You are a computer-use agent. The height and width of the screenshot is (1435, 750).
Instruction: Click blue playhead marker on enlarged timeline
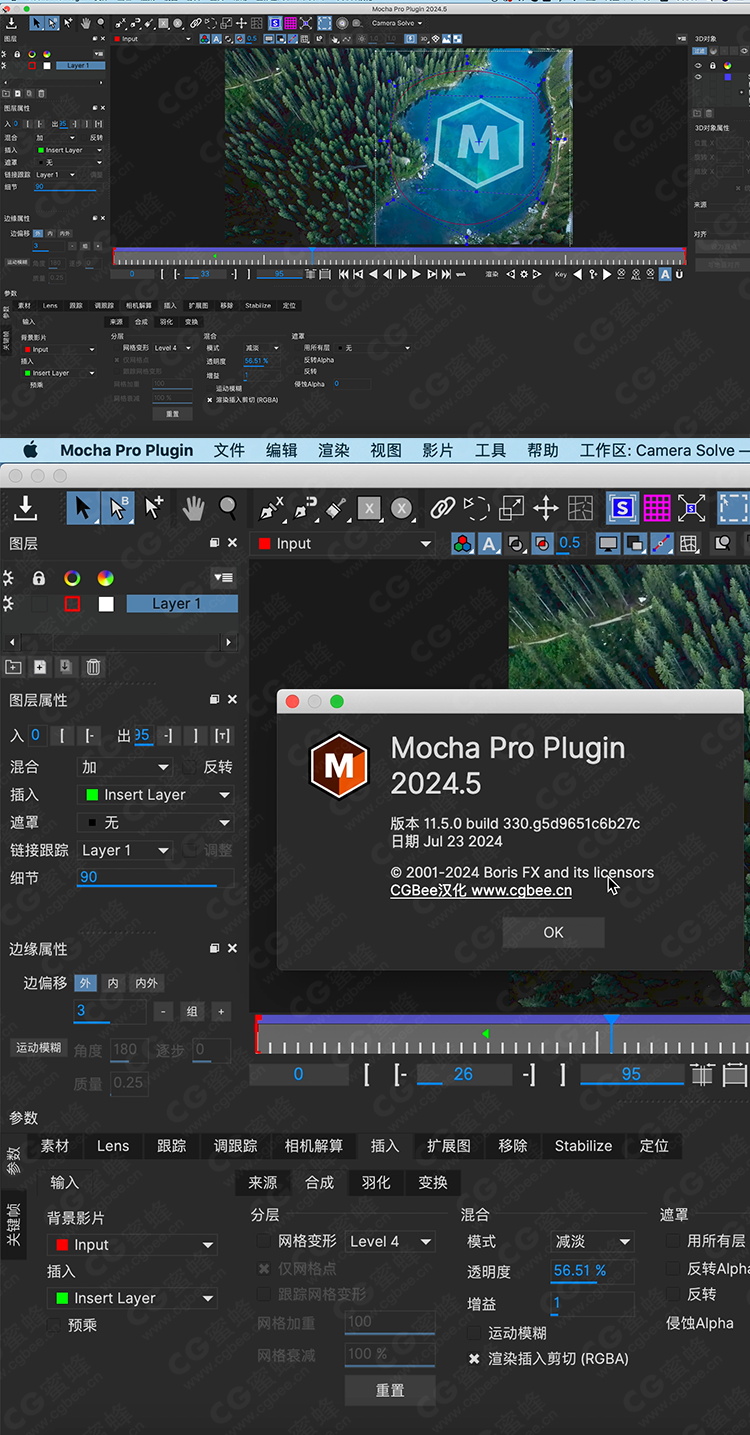611,1019
